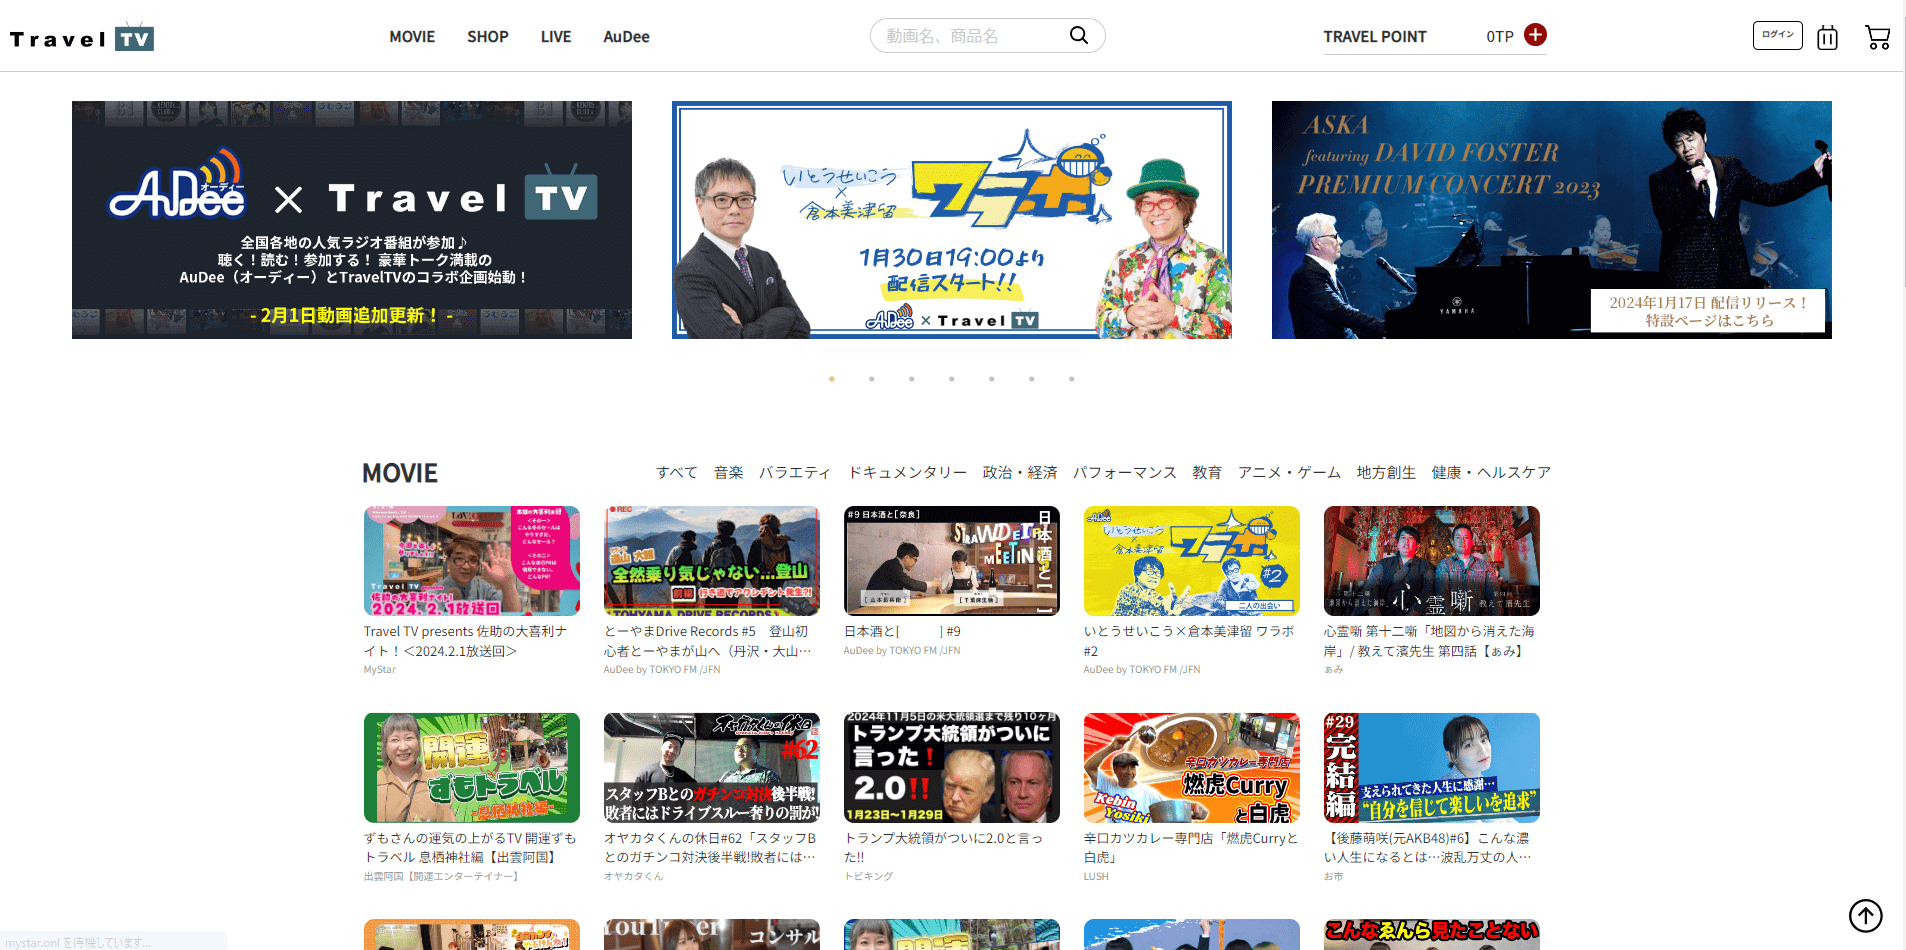
Task: Open the 'トランプ大統領がついに2.0と言った!!' title
Action: click(944, 848)
